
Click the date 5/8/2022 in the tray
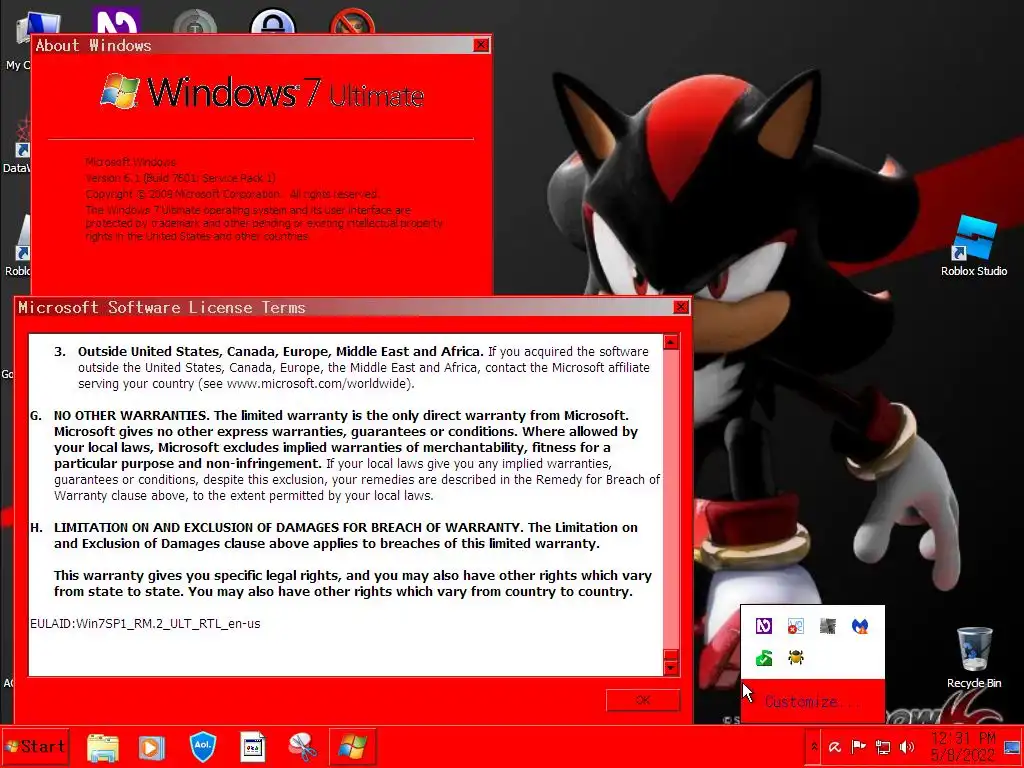(x=963, y=756)
